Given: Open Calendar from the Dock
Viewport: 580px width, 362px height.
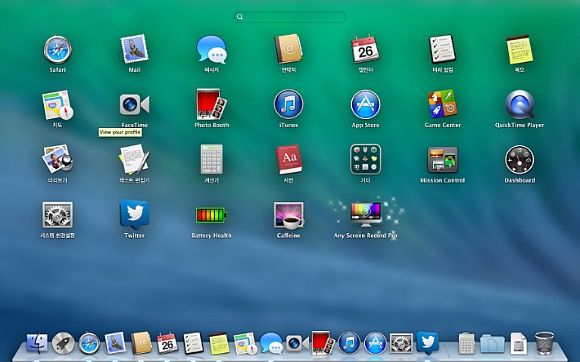Looking at the screenshot, I should coord(167,344).
